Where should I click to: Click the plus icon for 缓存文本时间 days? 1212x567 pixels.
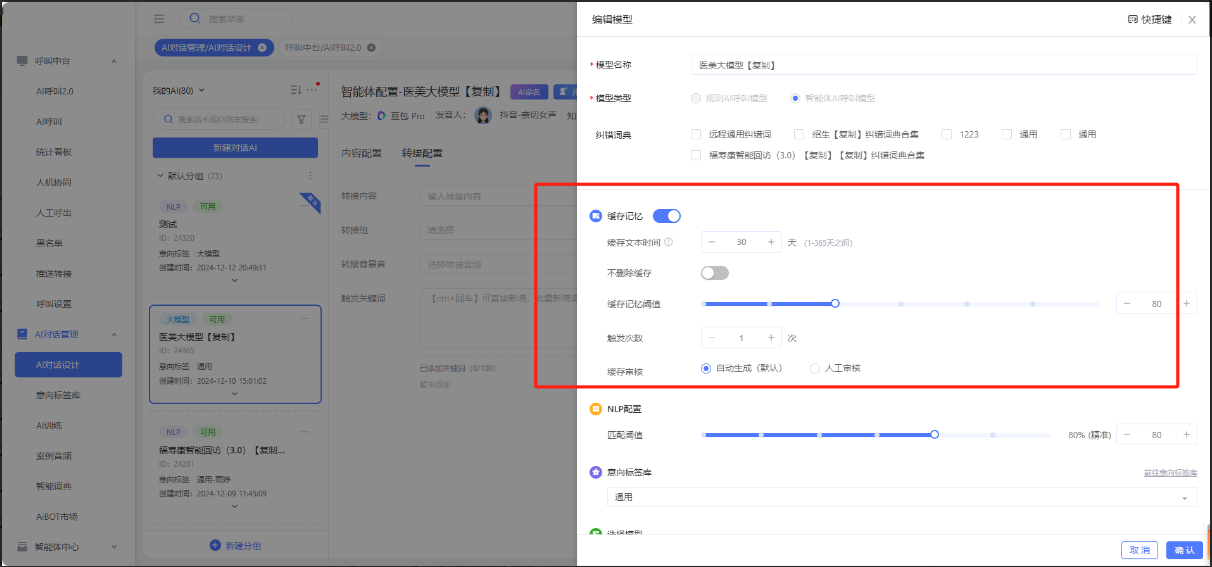point(771,242)
